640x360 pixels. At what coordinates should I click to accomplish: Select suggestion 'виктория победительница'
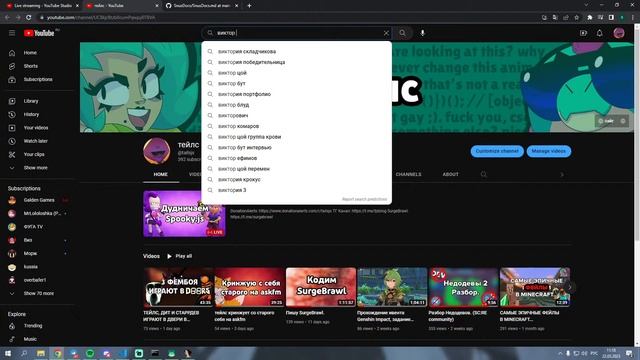point(296,62)
